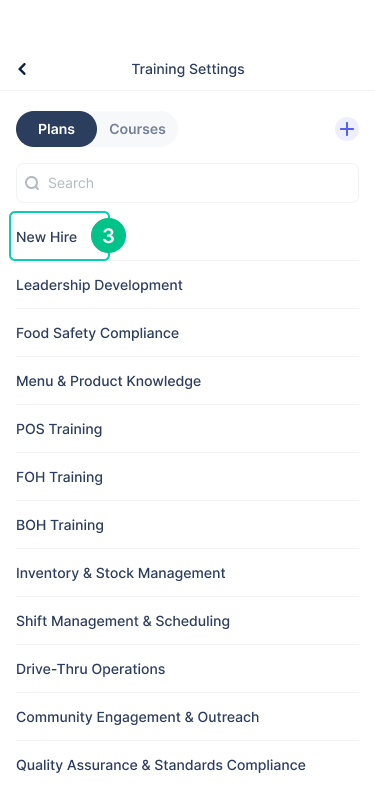
Task: Open Inventory & Stock Management plan
Action: pyautogui.click(x=188, y=573)
